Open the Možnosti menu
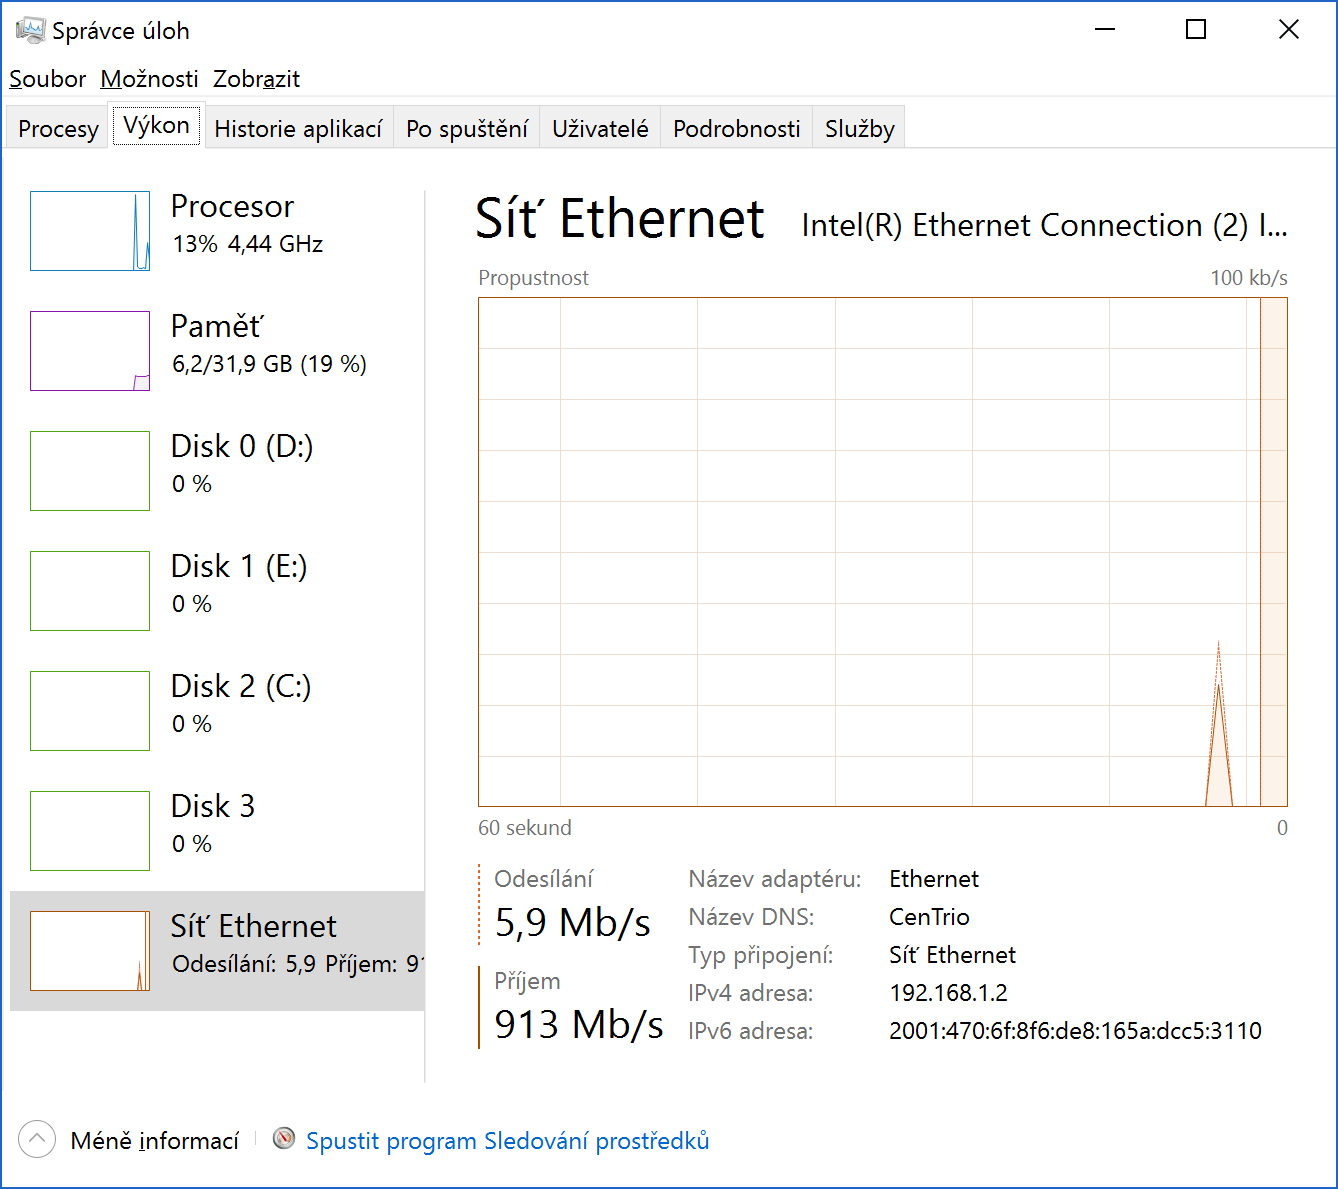Image resolution: width=1338 pixels, height=1189 pixels. click(150, 79)
